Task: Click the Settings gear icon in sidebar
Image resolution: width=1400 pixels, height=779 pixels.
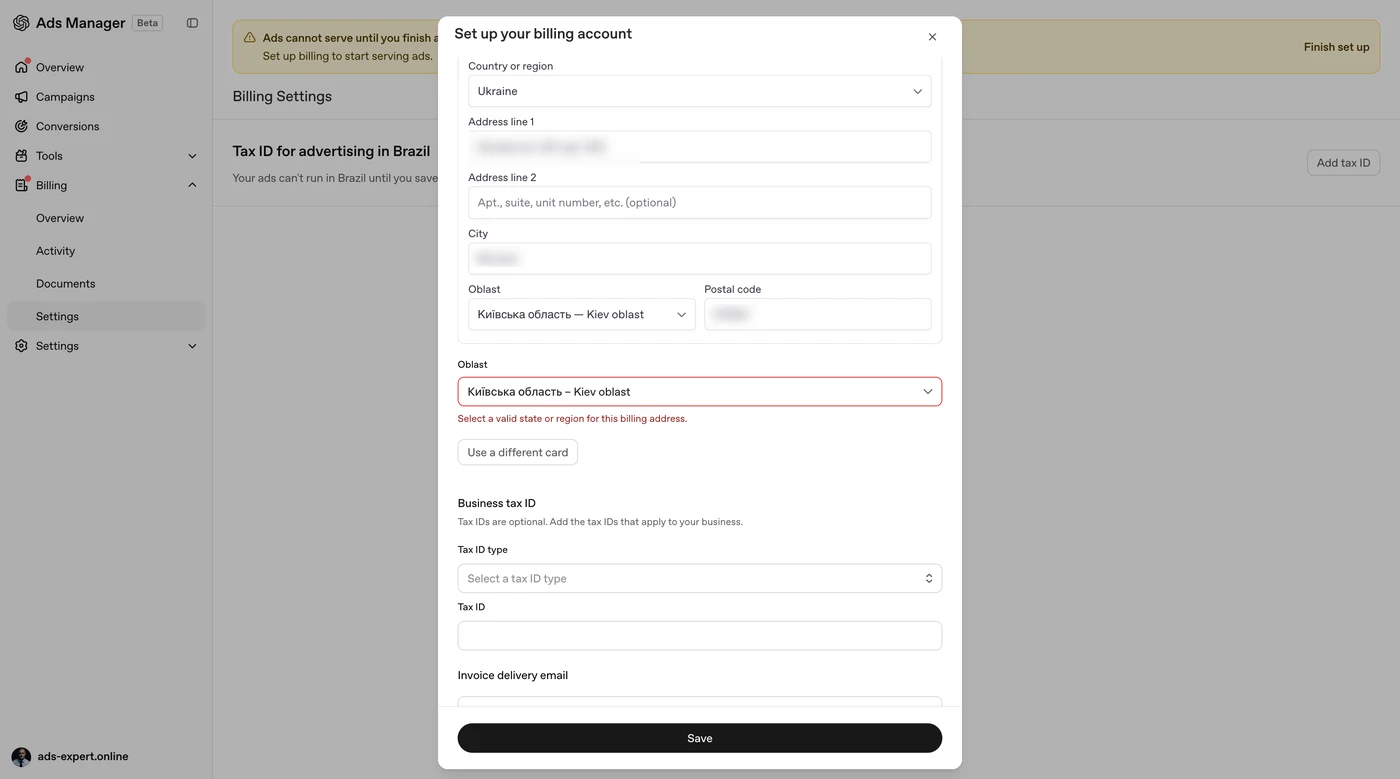Action: (x=21, y=346)
